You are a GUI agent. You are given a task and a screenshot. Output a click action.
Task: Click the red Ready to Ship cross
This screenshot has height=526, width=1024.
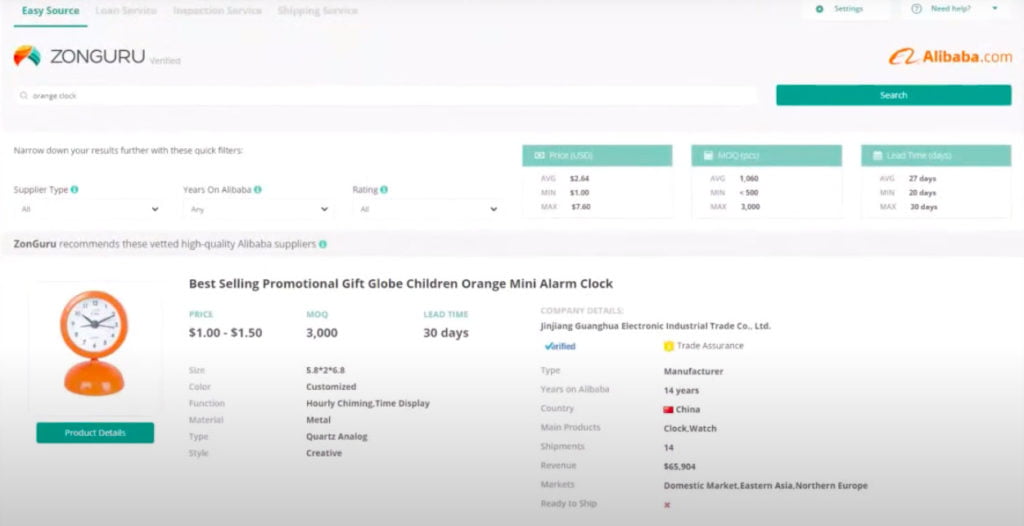click(x=667, y=505)
